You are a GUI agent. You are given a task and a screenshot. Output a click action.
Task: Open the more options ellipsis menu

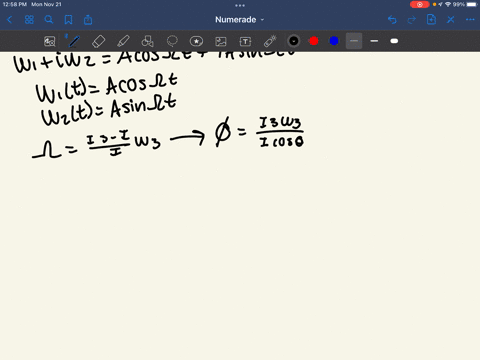470,20
